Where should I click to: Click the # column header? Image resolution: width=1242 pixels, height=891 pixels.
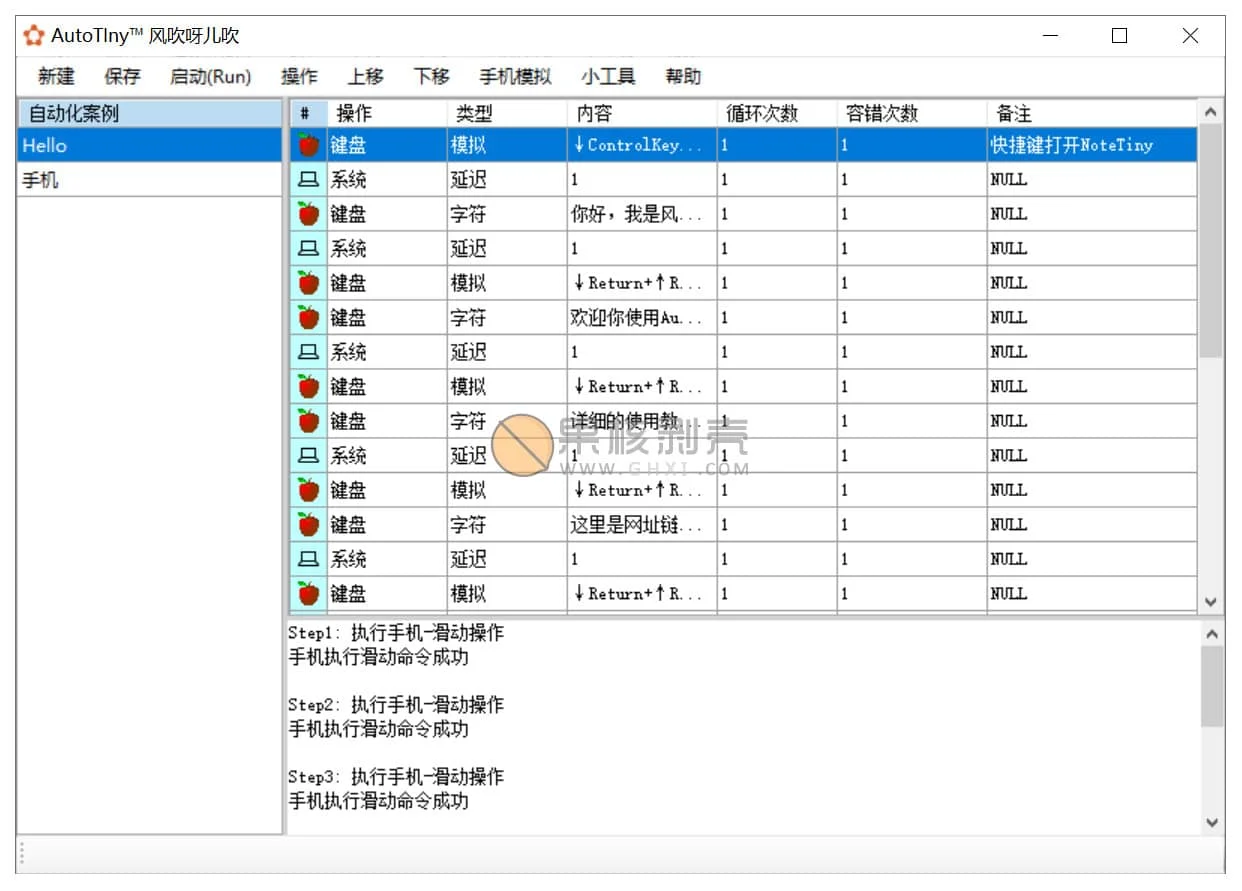pyautogui.click(x=308, y=113)
